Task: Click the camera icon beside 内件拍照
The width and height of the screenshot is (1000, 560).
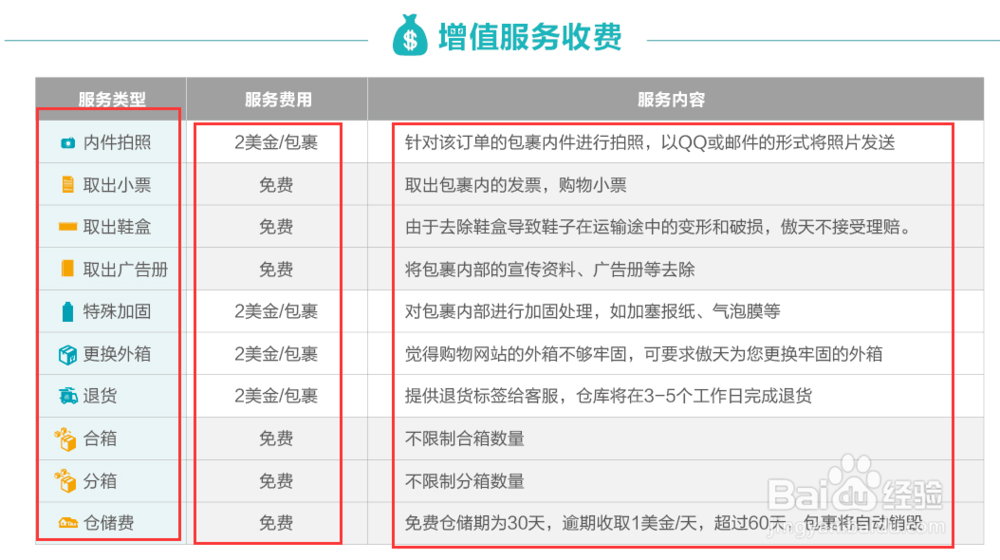Action: tap(68, 143)
